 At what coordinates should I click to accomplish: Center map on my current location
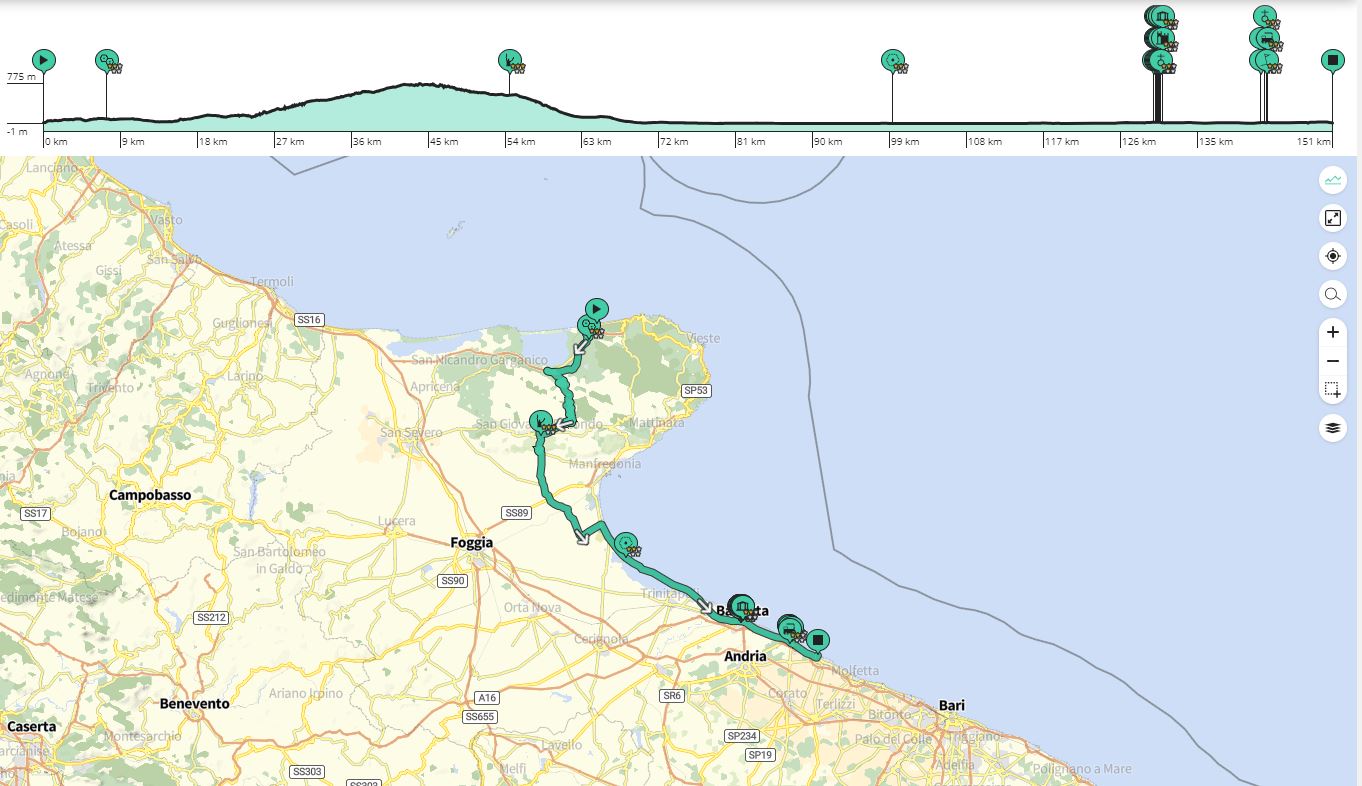pos(1332,256)
